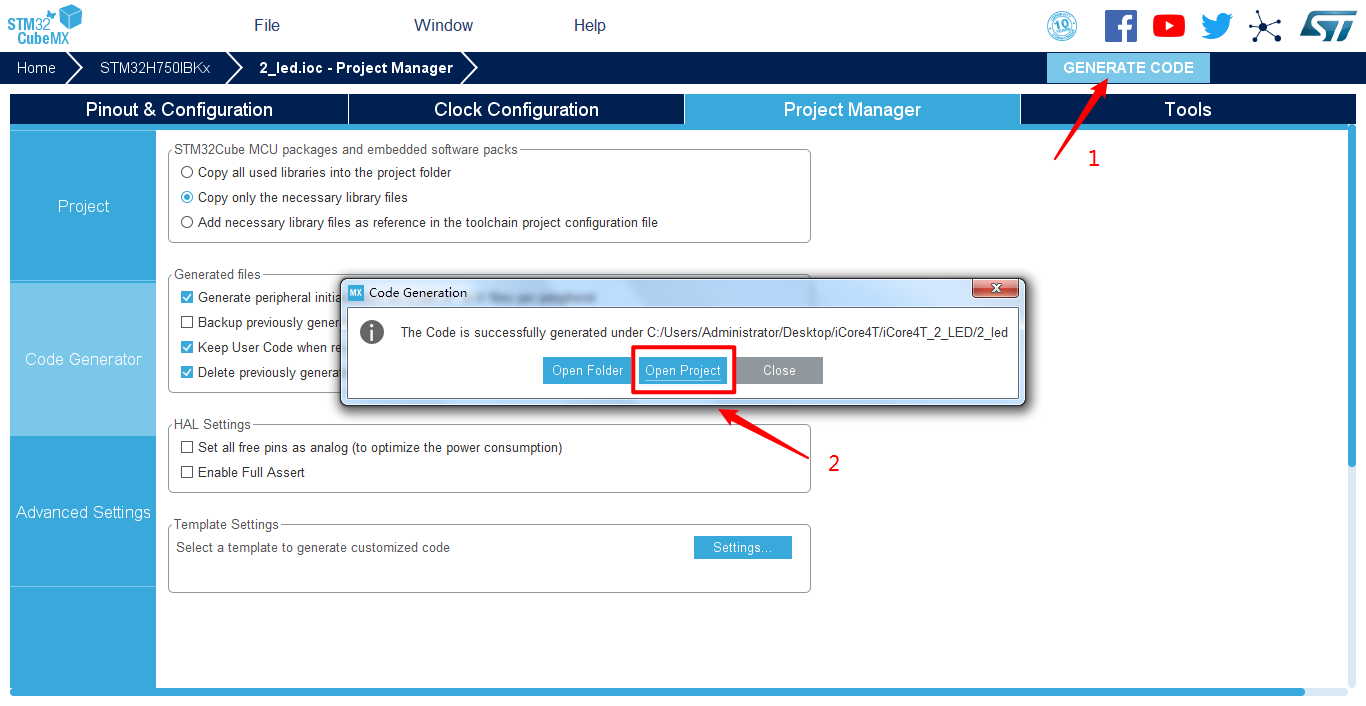Open the Advanced Settings side panel
Screen dimensions: 1366x706
point(83,512)
